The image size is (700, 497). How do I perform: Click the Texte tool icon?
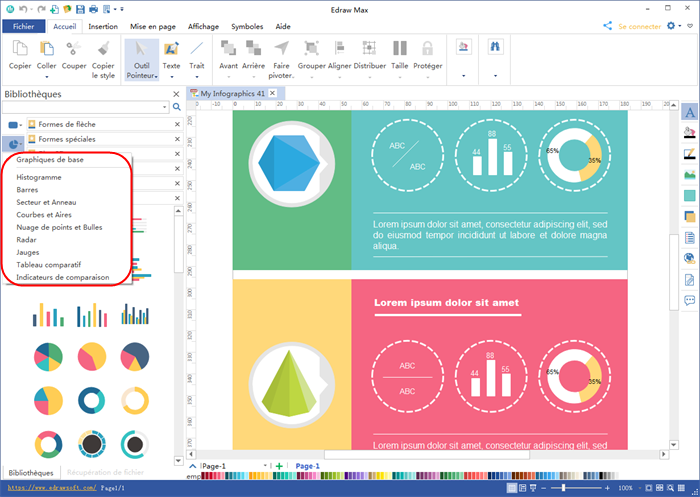(171, 49)
